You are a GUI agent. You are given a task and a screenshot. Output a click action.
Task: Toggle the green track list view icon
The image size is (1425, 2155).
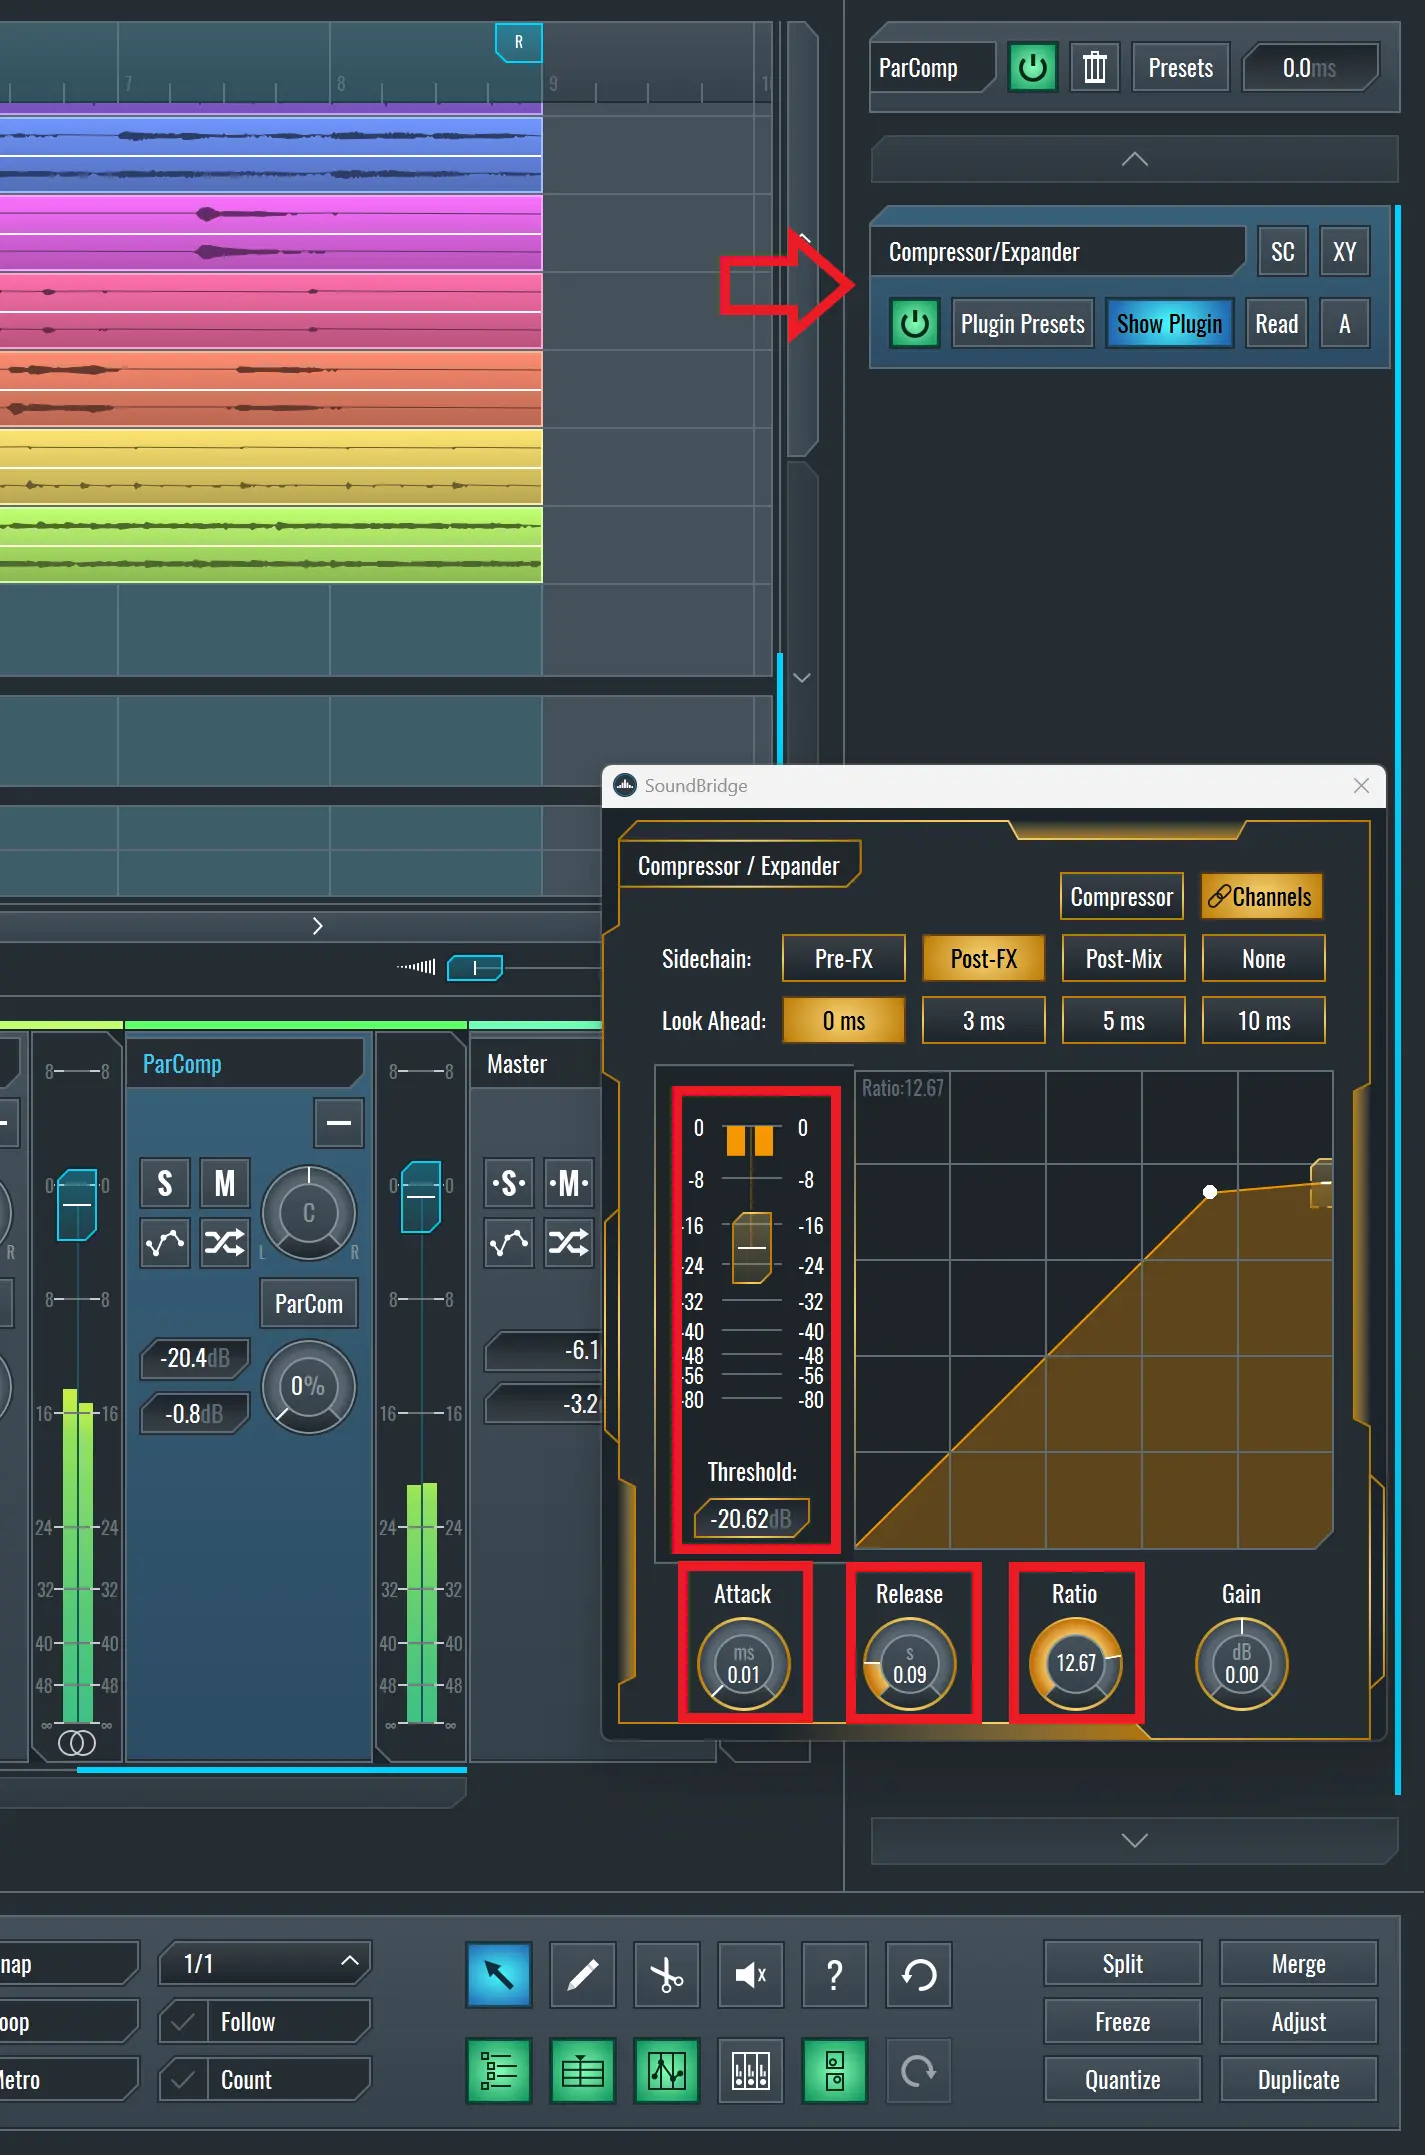point(499,2071)
